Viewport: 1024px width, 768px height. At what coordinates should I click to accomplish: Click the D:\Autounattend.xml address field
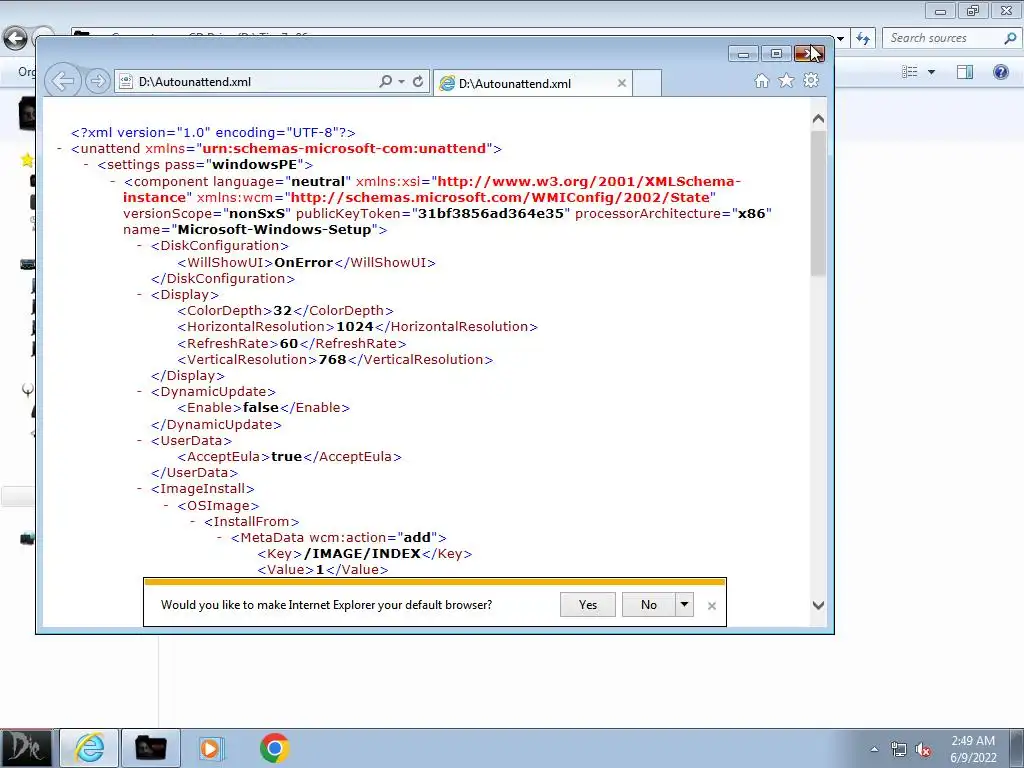[248, 82]
